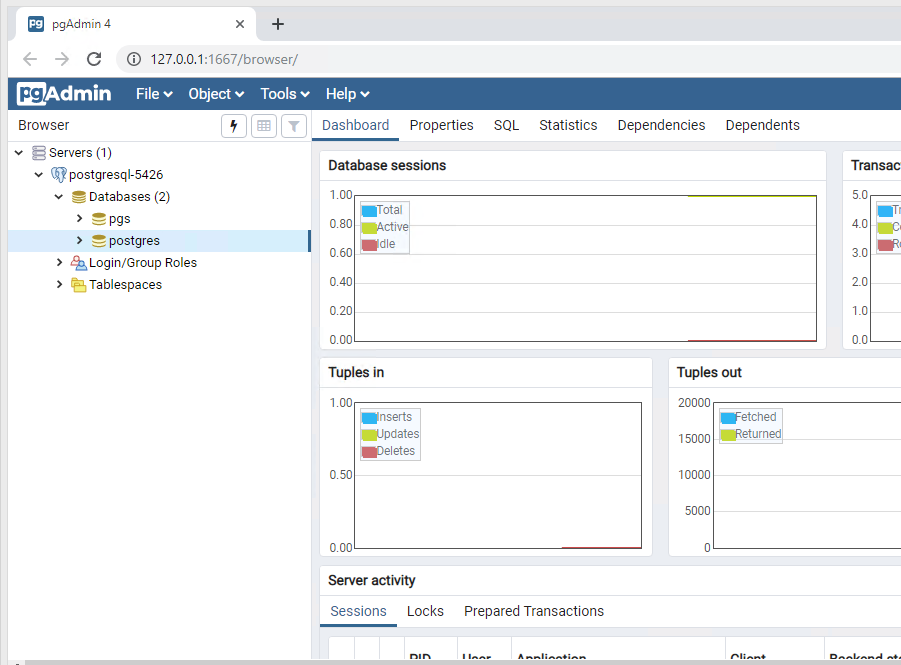Switch to the Statistics tab
The height and width of the screenshot is (665, 901).
568,125
